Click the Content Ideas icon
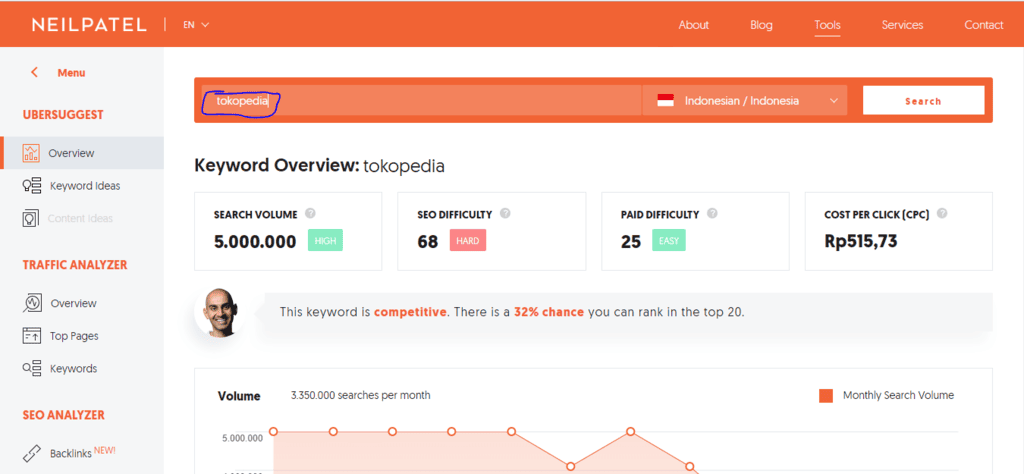Image resolution: width=1024 pixels, height=474 pixels. point(31,219)
